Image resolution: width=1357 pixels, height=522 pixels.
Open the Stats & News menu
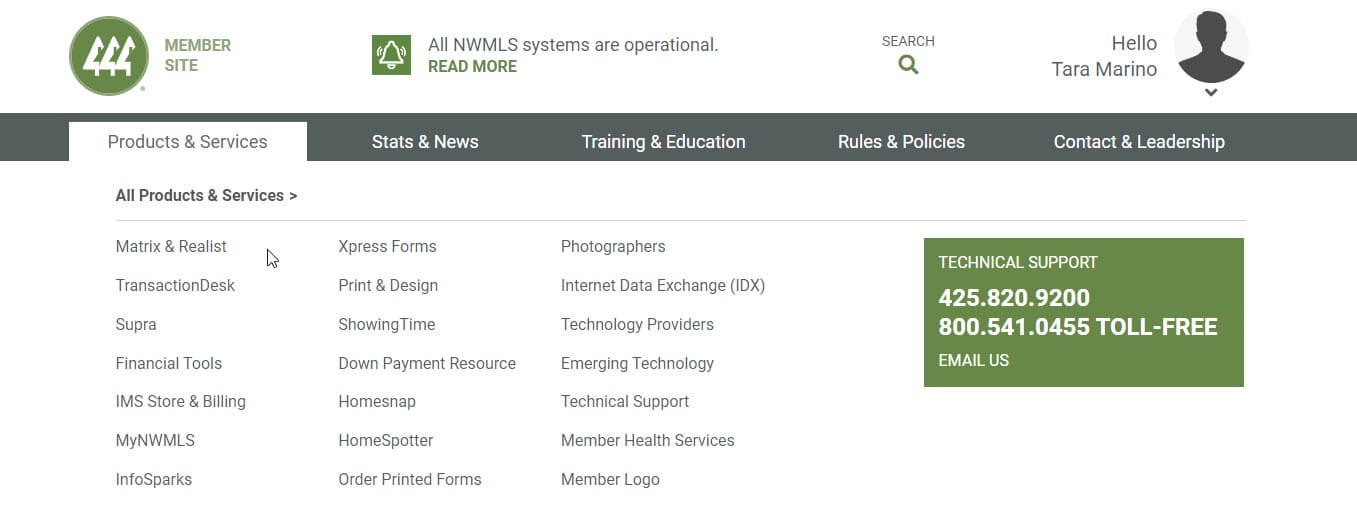pyautogui.click(x=425, y=141)
